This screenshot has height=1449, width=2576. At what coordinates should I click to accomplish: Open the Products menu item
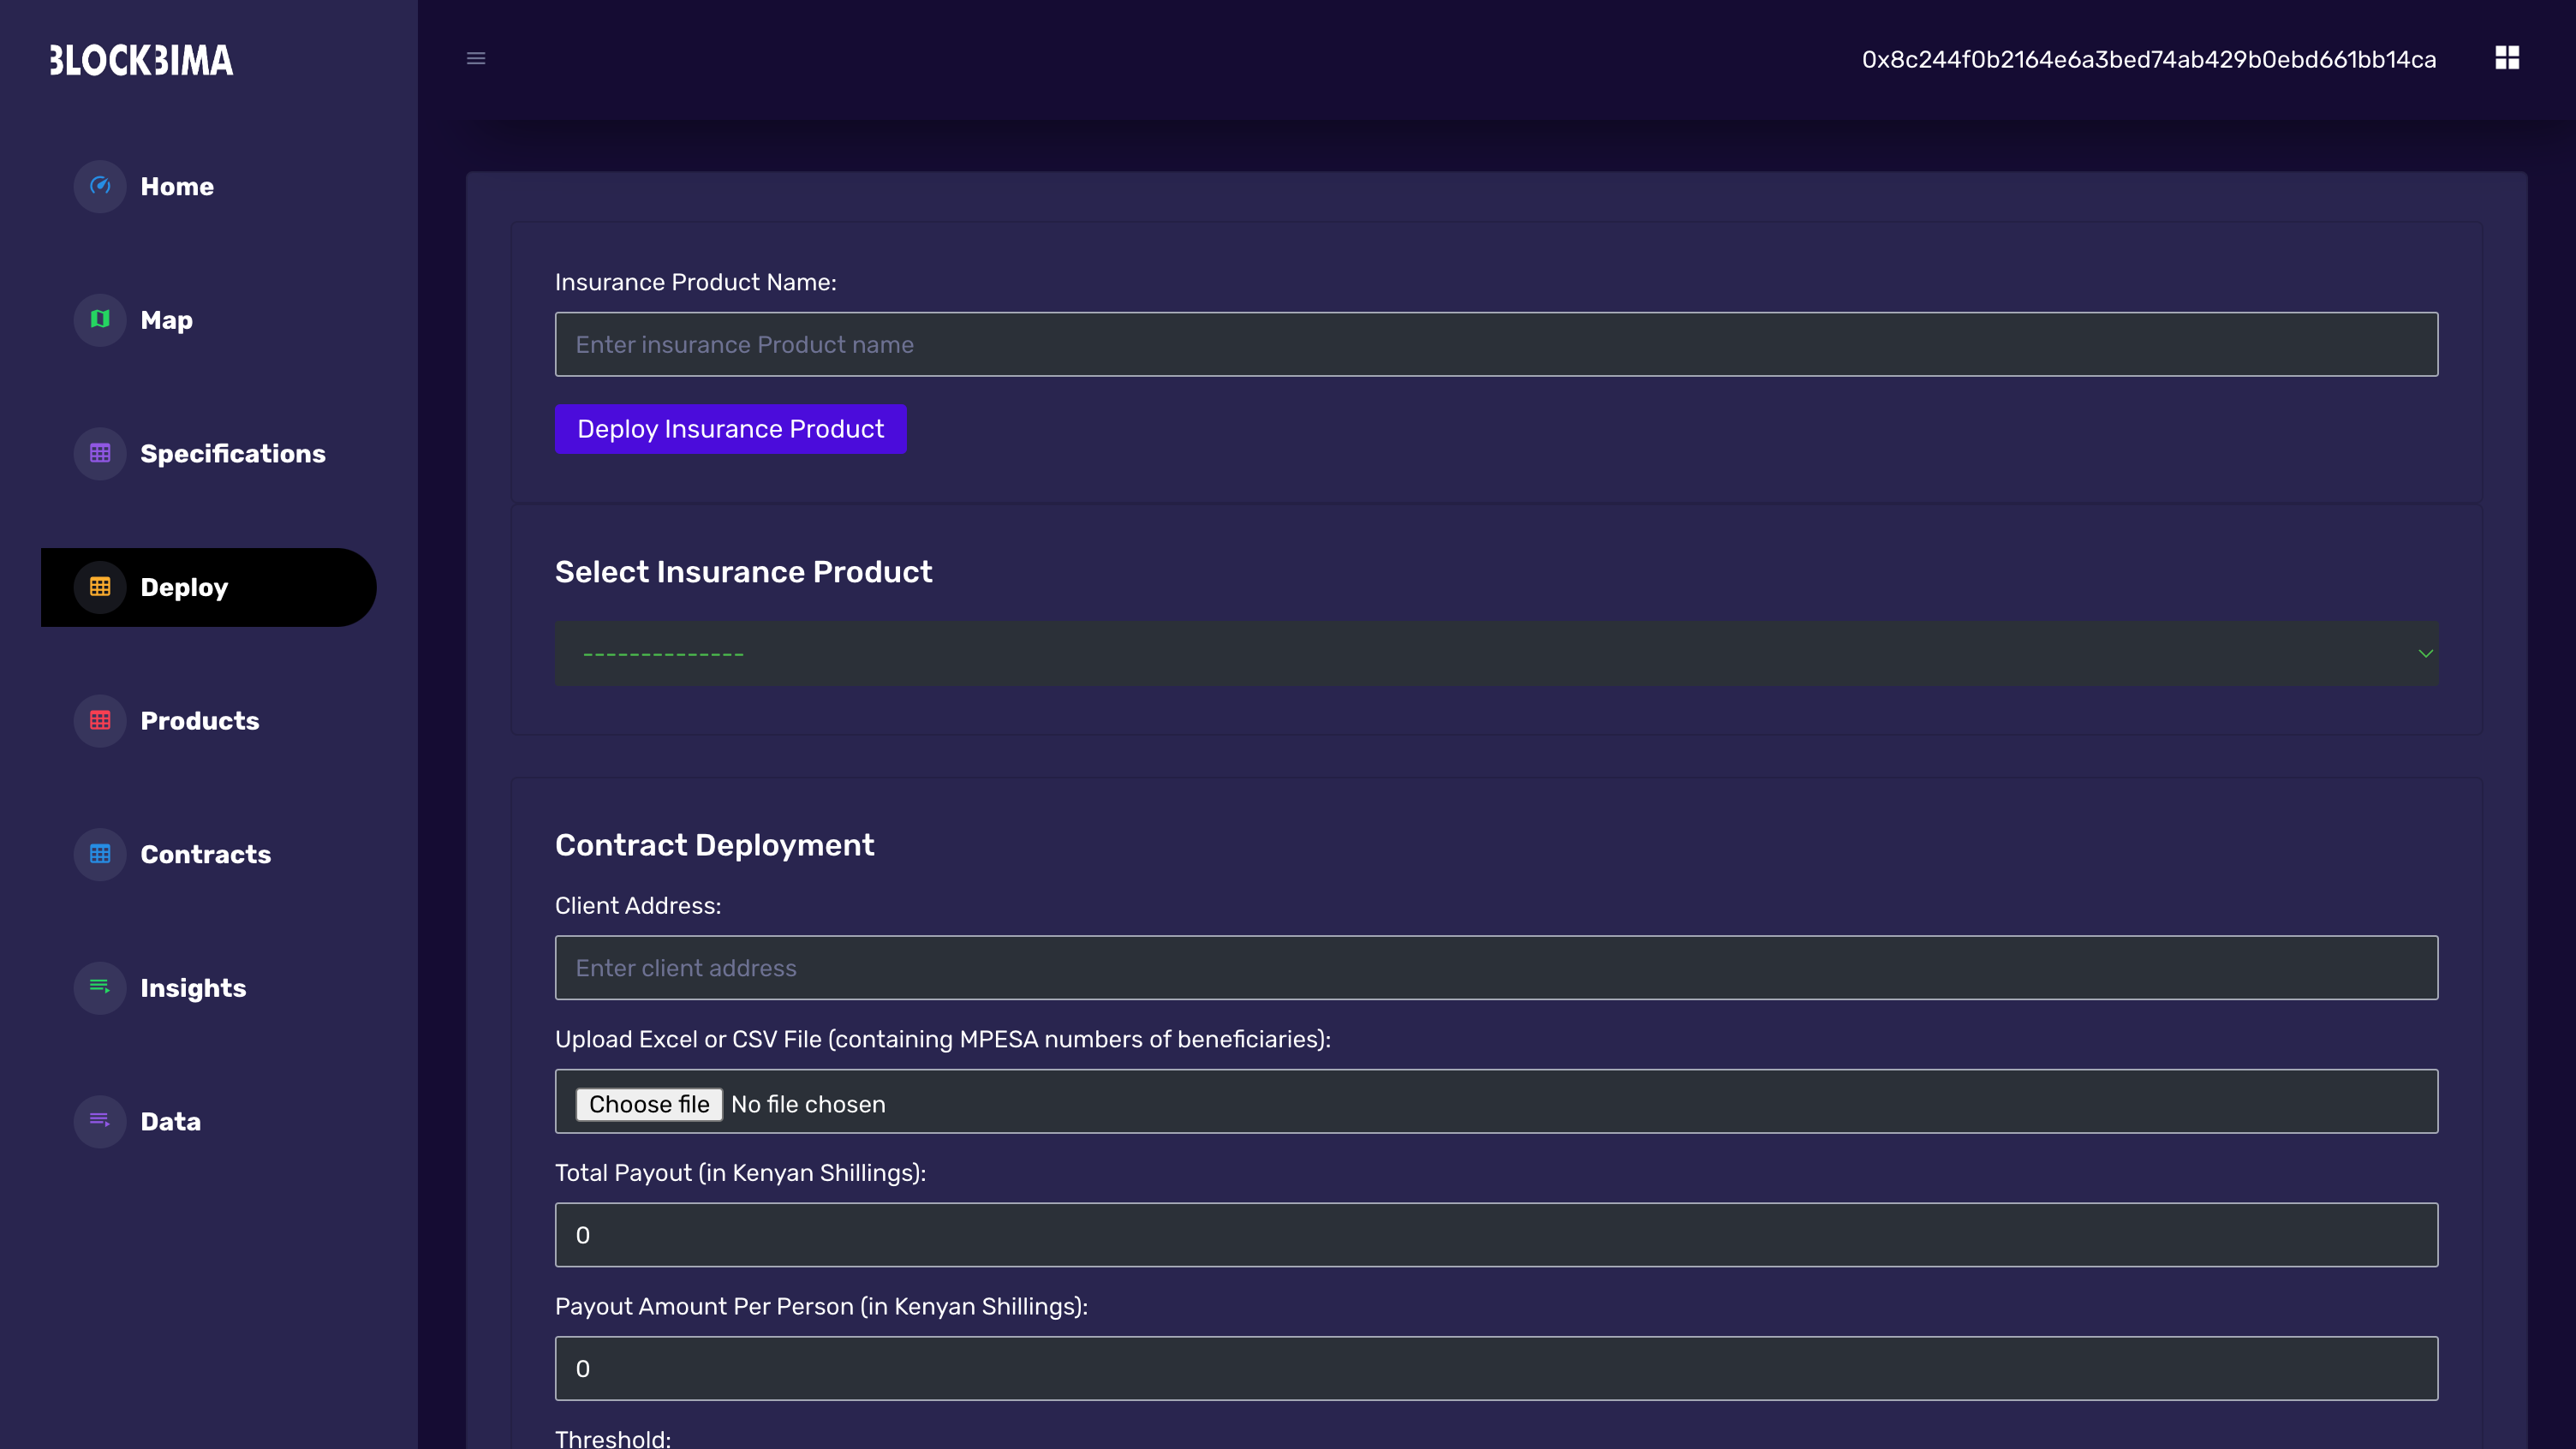coord(199,721)
